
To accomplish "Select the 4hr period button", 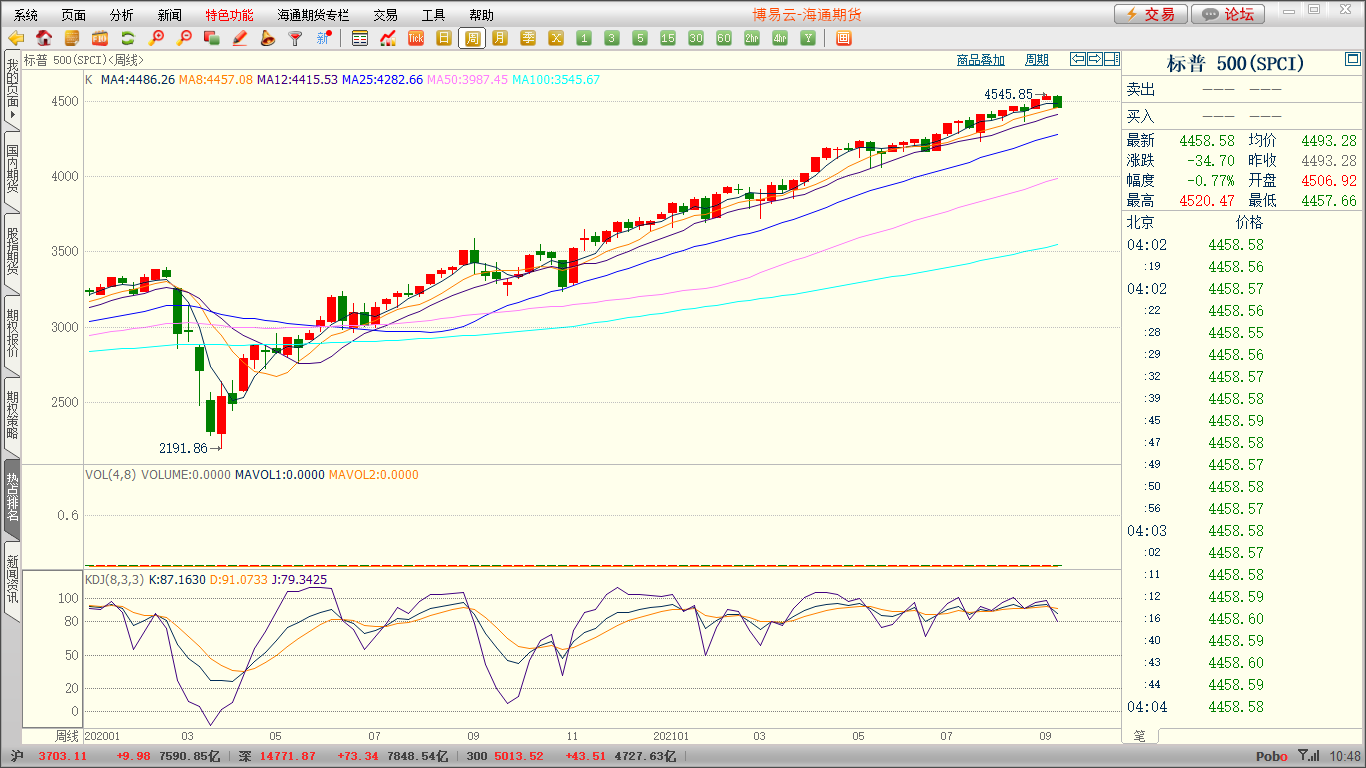I will coord(780,38).
